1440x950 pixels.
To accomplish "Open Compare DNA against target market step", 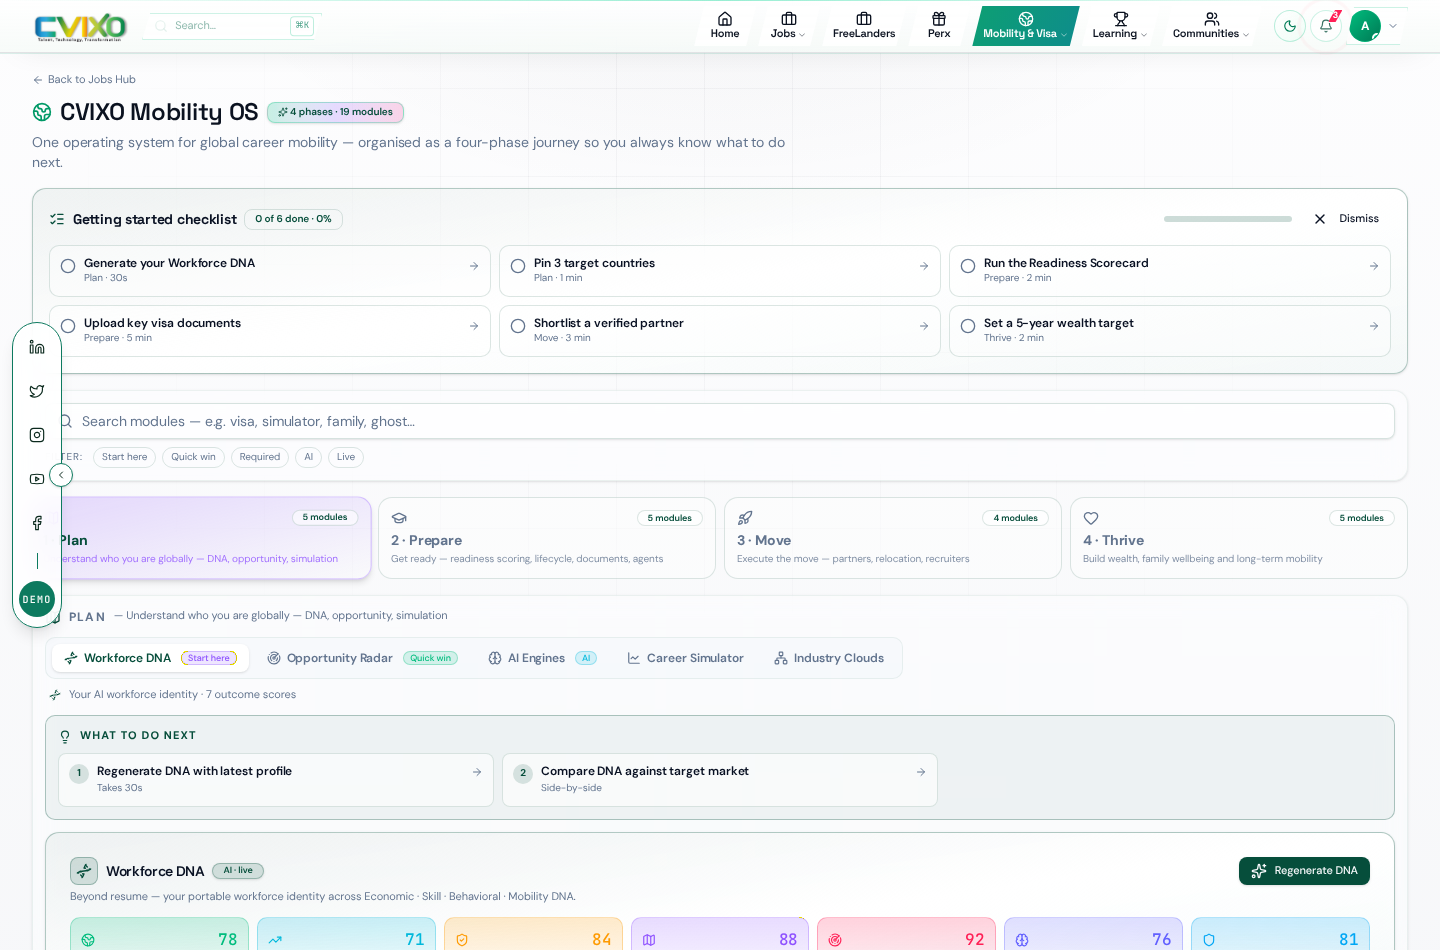I will (720, 780).
